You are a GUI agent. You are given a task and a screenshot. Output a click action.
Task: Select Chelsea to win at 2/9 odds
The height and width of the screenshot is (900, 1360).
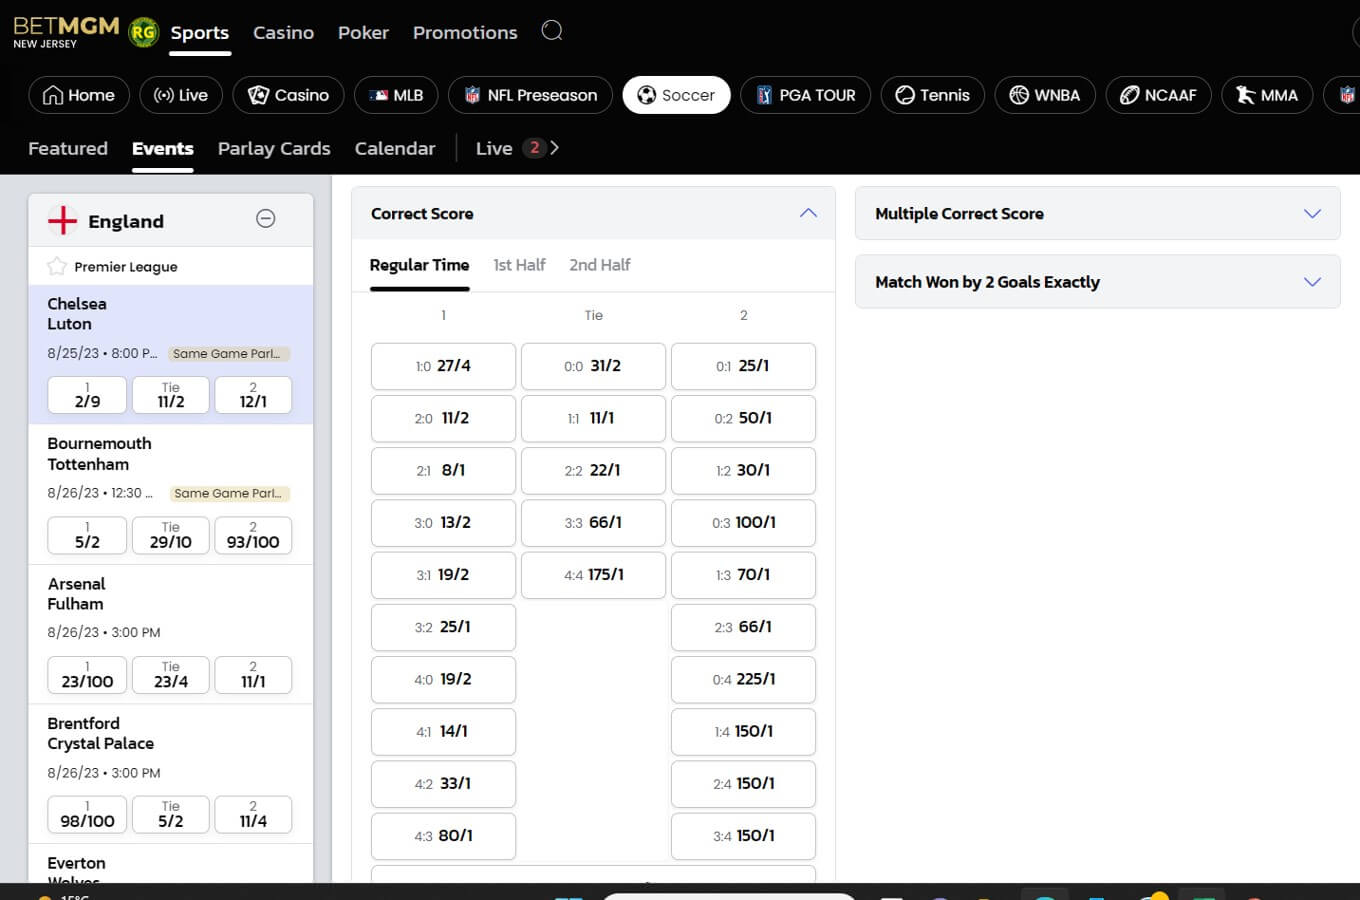tap(86, 394)
